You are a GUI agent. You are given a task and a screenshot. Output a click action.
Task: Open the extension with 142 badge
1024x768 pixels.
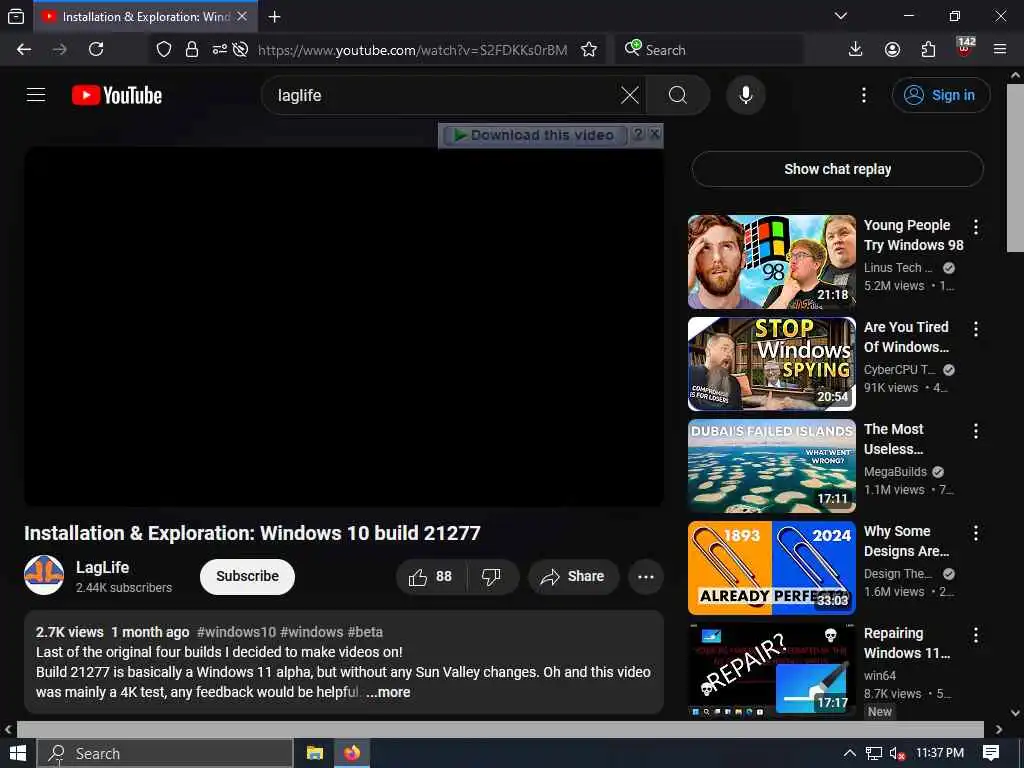pos(965,48)
